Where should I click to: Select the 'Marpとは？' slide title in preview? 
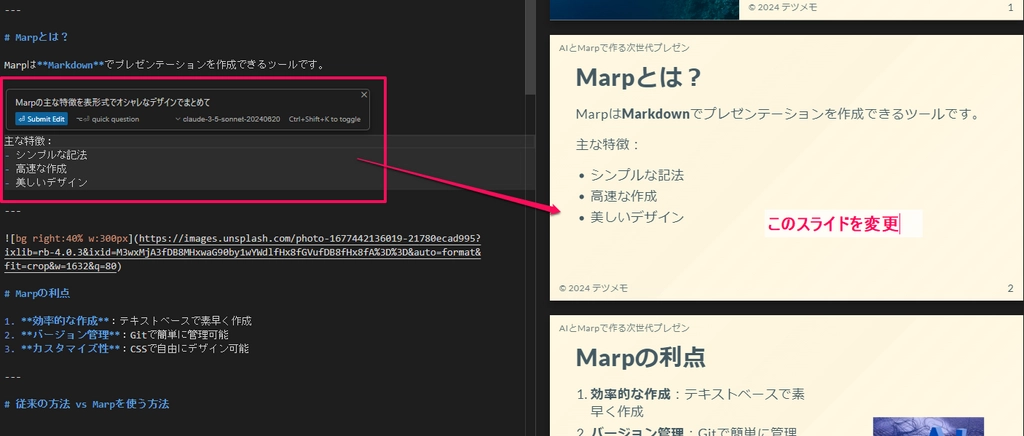point(638,77)
